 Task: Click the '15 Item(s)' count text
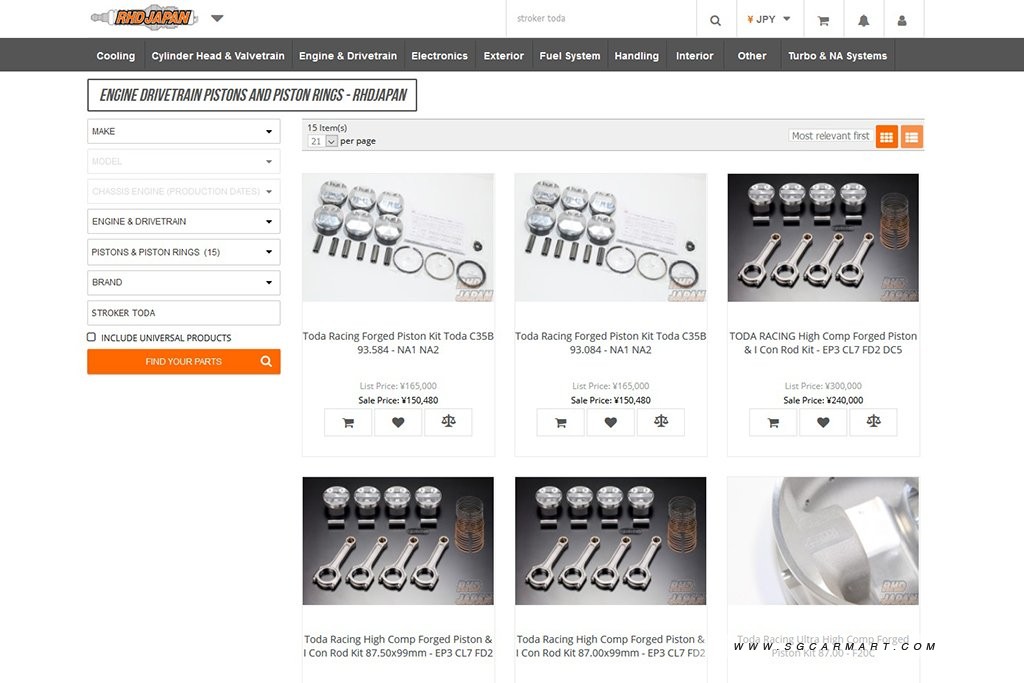[327, 128]
